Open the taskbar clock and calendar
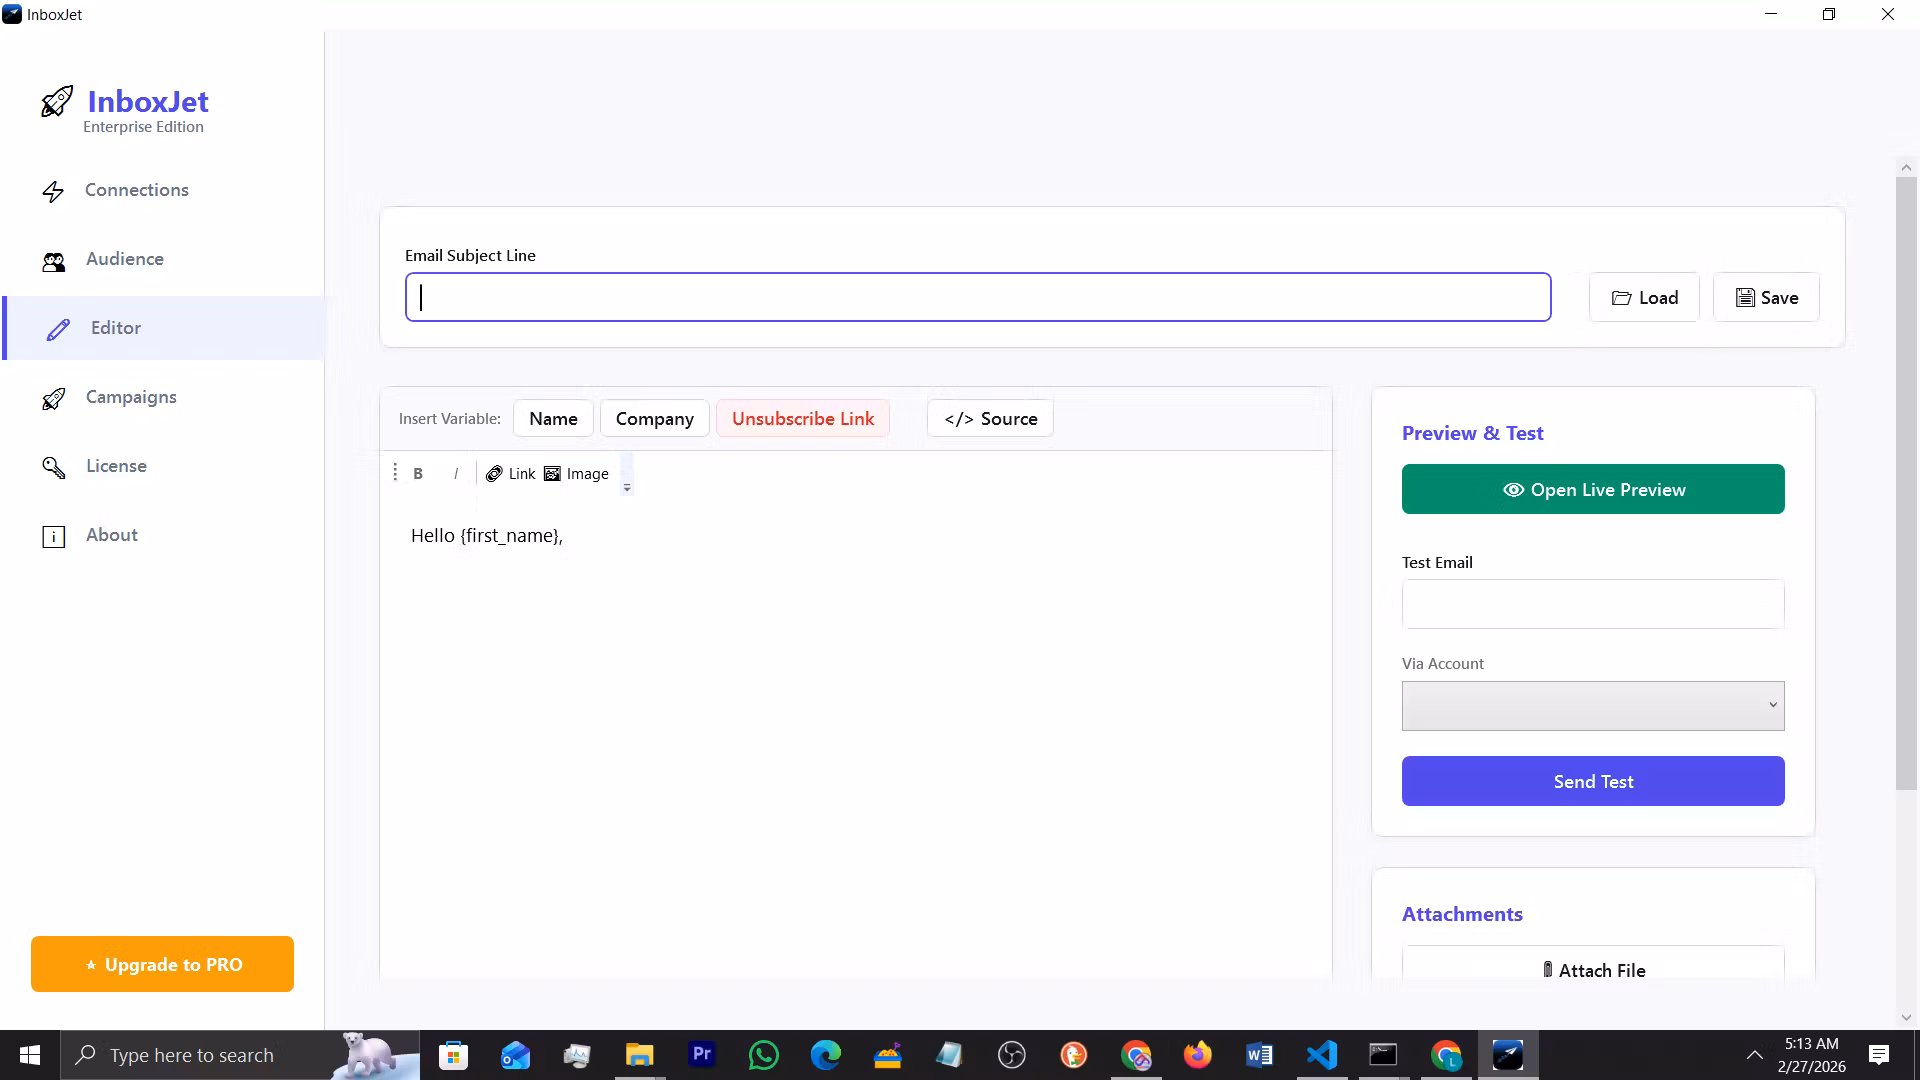This screenshot has width=1920, height=1080. (1811, 1055)
